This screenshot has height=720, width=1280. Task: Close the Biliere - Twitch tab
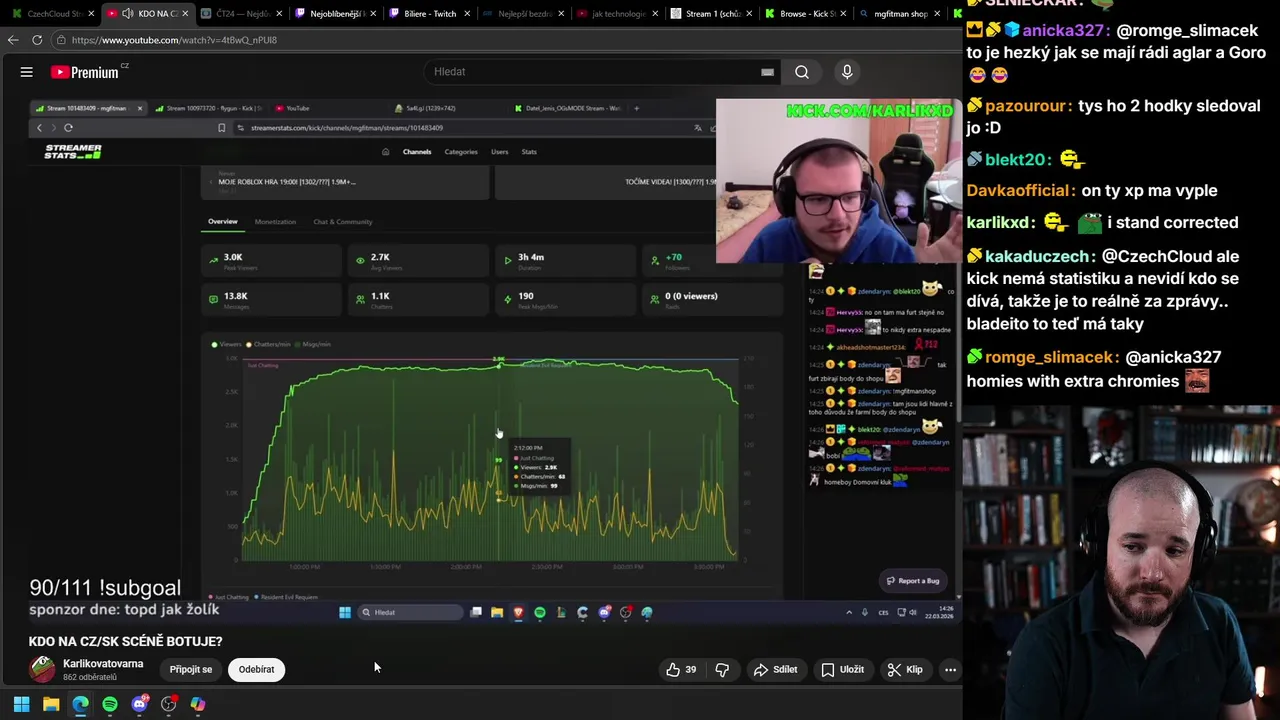point(467,14)
